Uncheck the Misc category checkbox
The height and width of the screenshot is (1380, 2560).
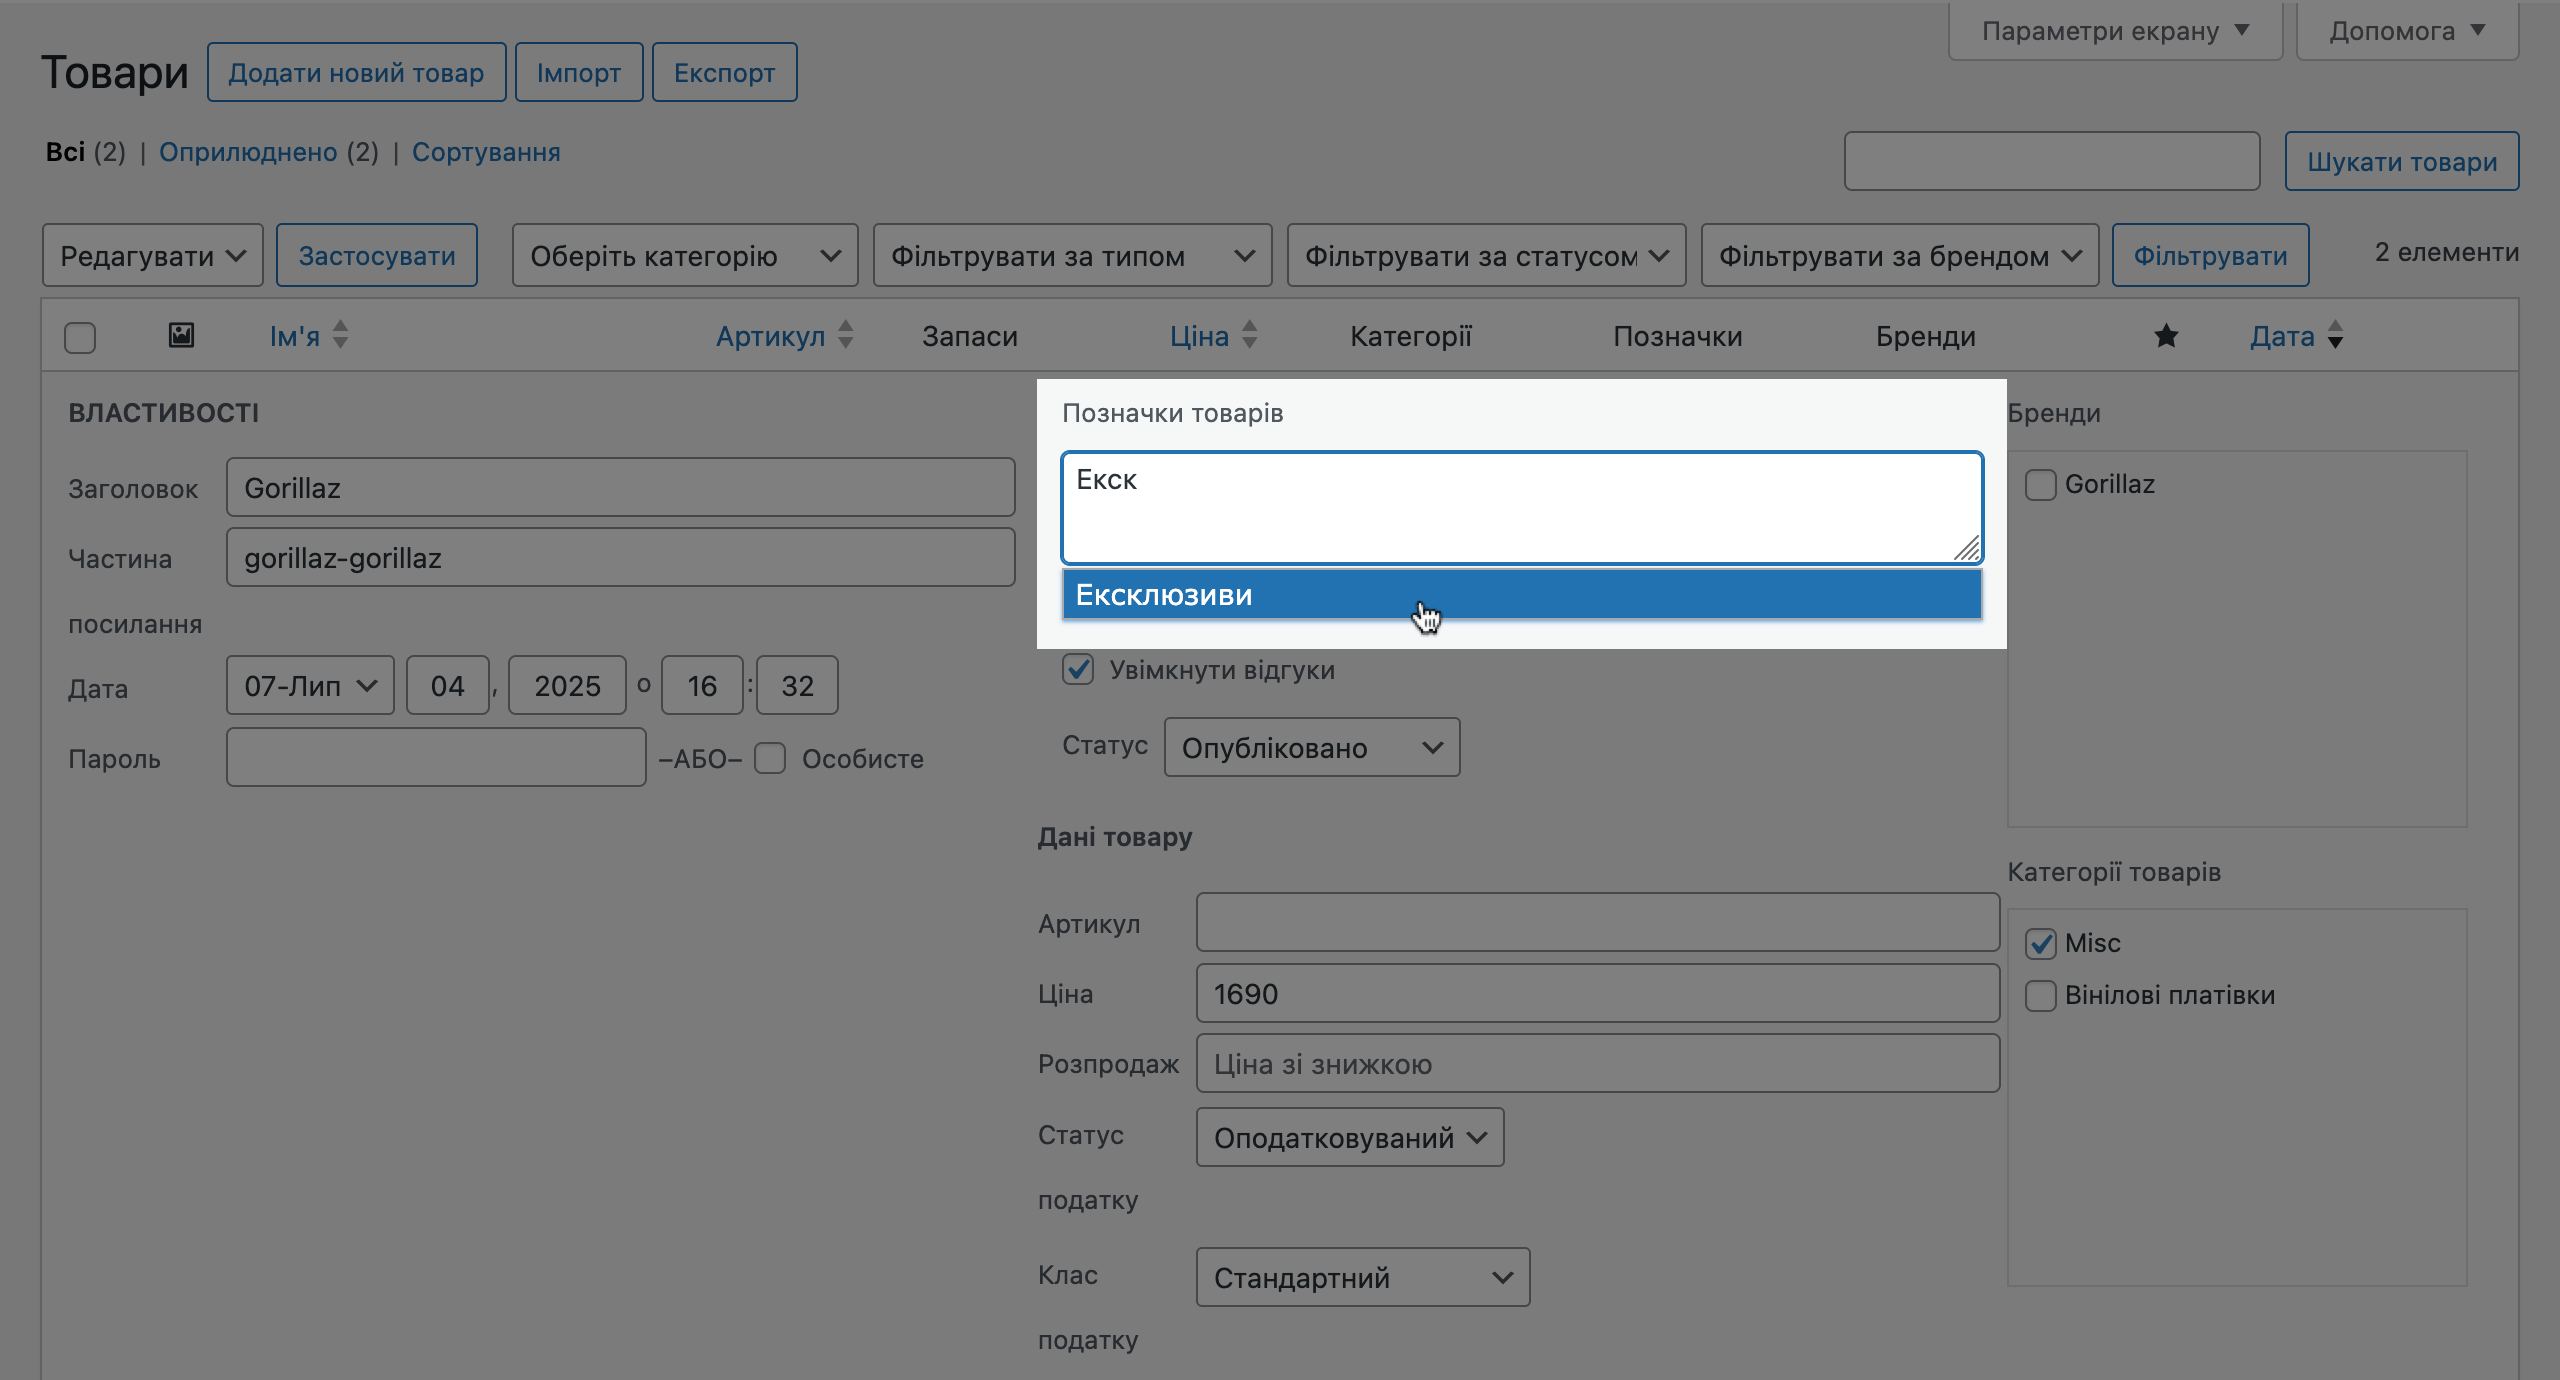pyautogui.click(x=2041, y=943)
